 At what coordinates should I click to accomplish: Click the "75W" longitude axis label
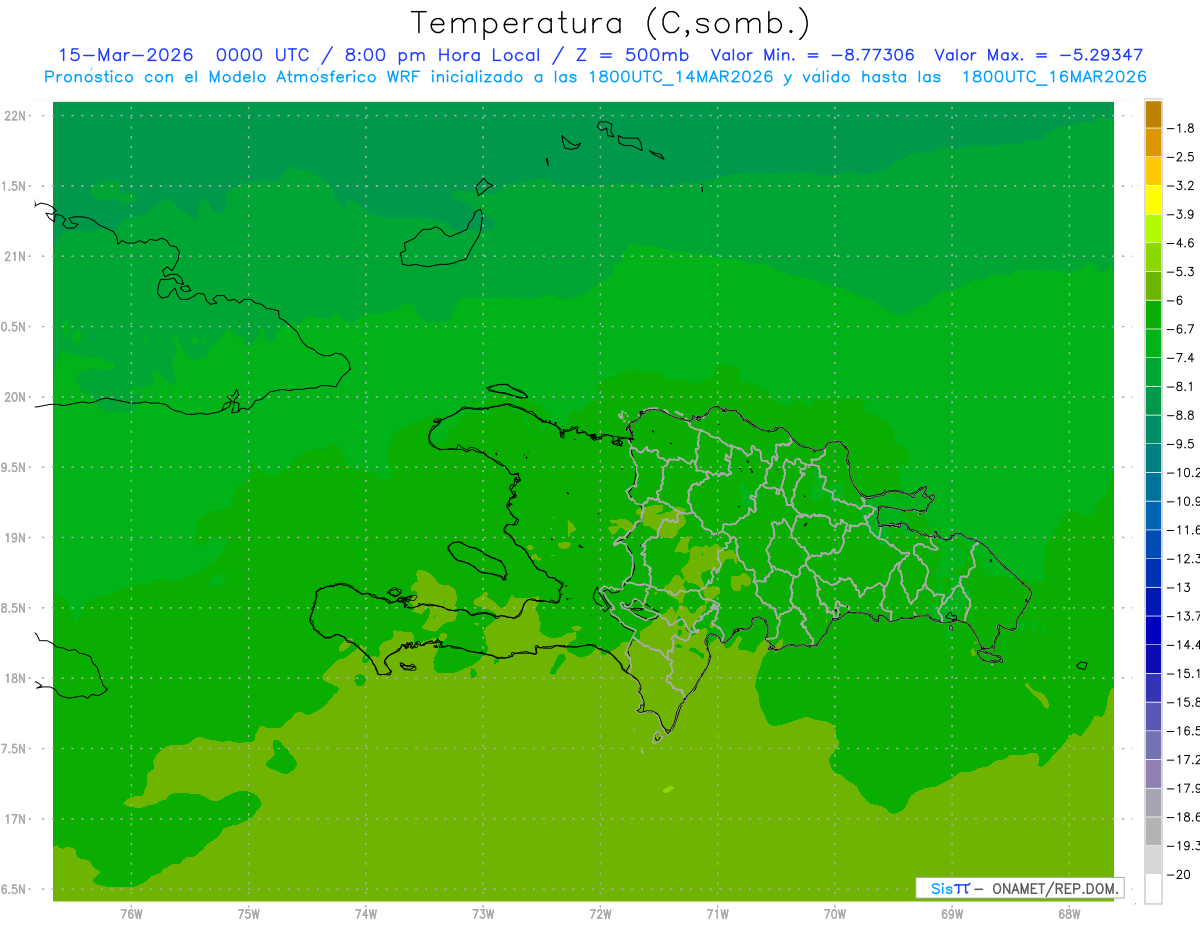pos(249,914)
